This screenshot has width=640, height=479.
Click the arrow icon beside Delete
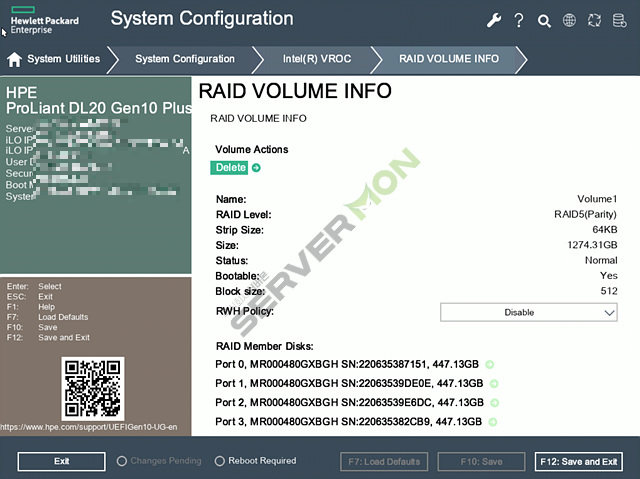256,168
